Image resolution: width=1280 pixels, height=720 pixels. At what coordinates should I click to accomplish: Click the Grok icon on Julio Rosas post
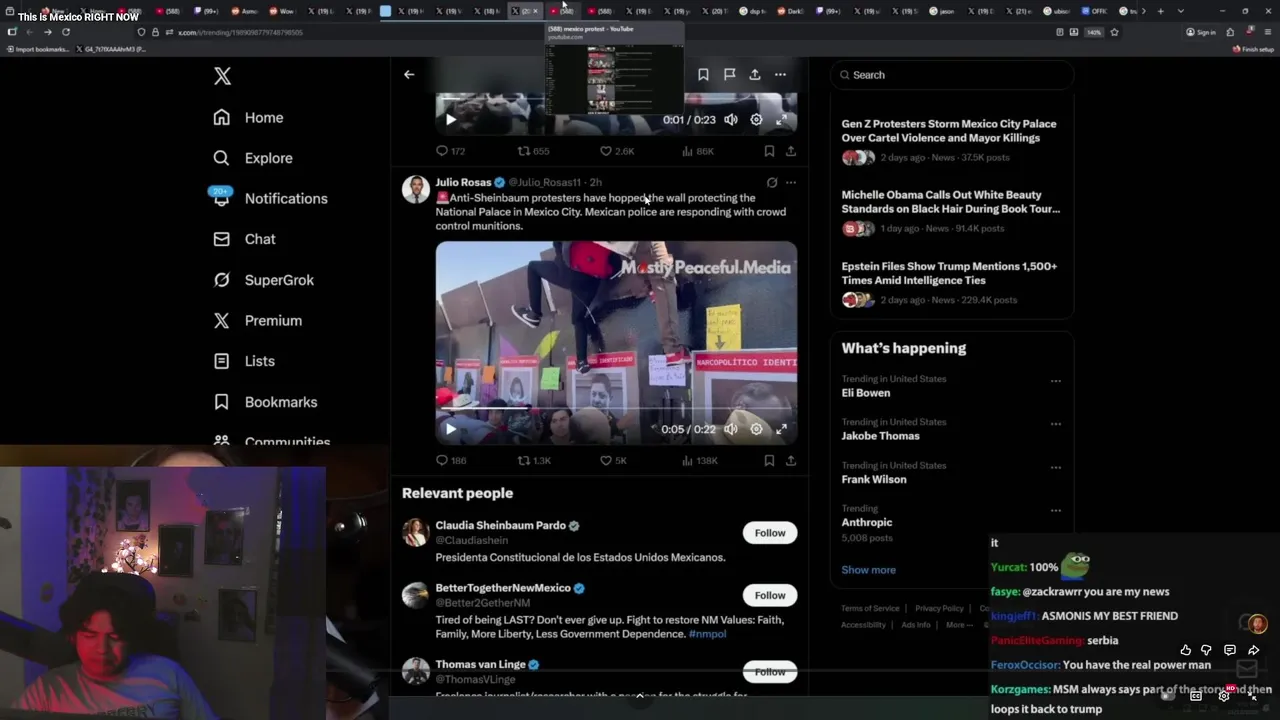[x=772, y=182]
